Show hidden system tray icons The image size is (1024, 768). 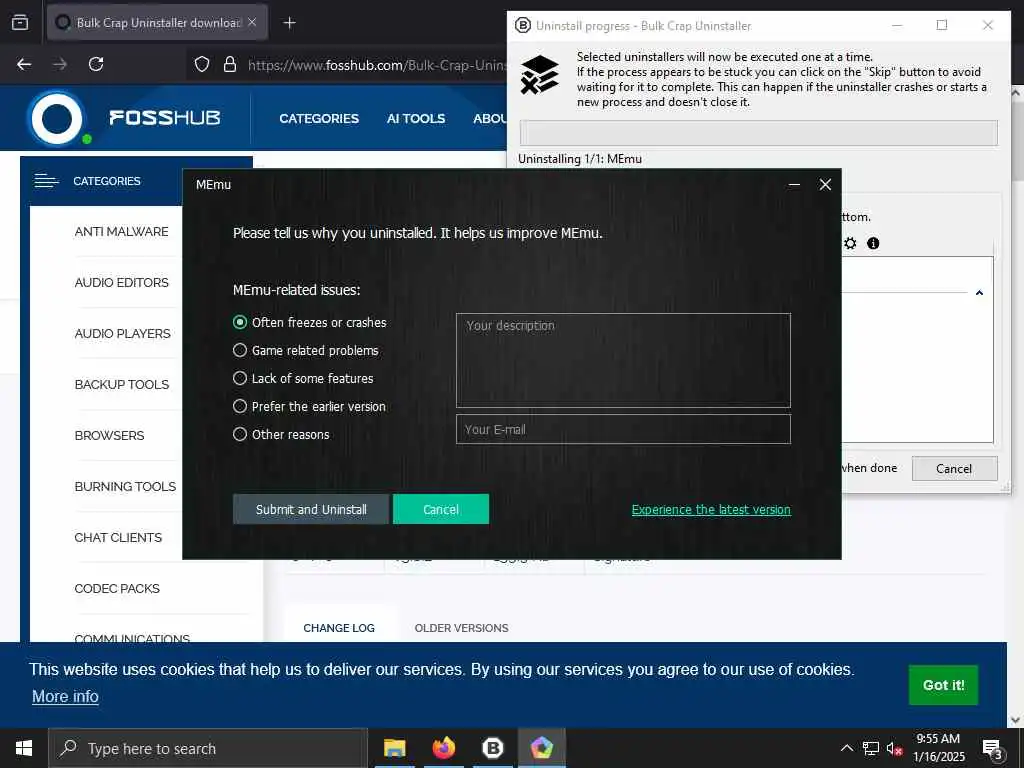[x=846, y=748]
